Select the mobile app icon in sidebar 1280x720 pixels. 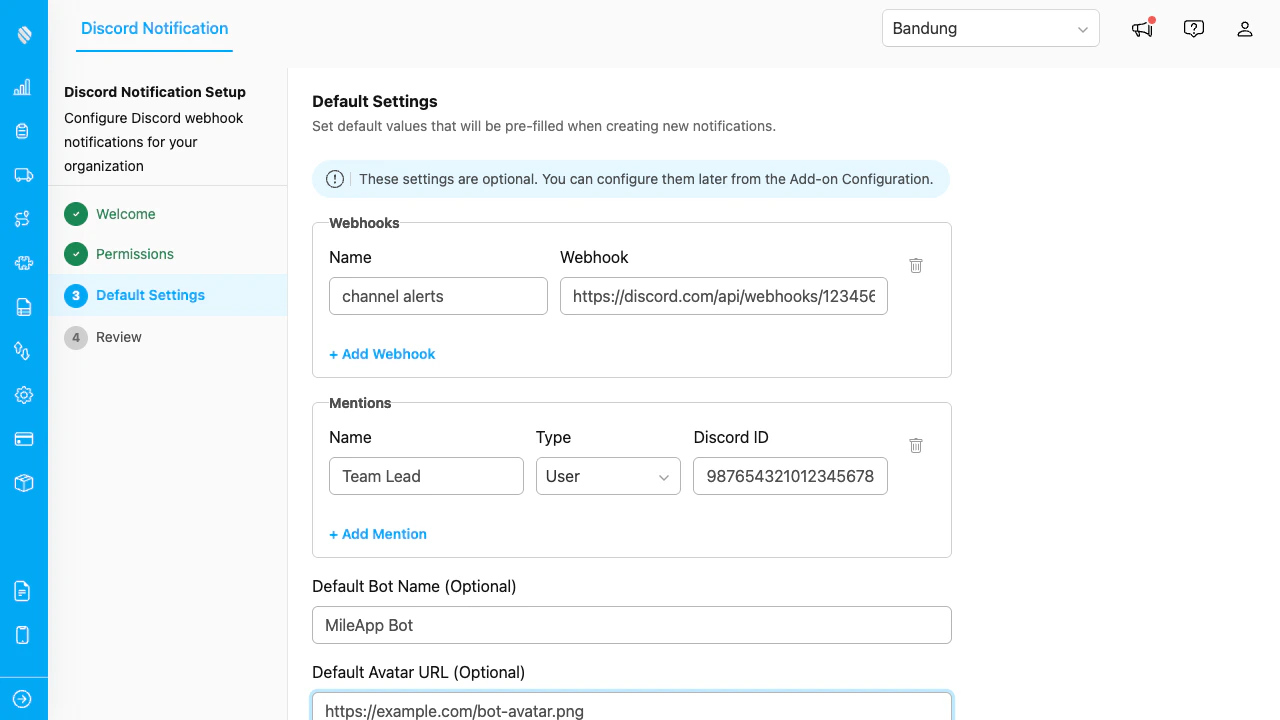[x=22, y=635]
